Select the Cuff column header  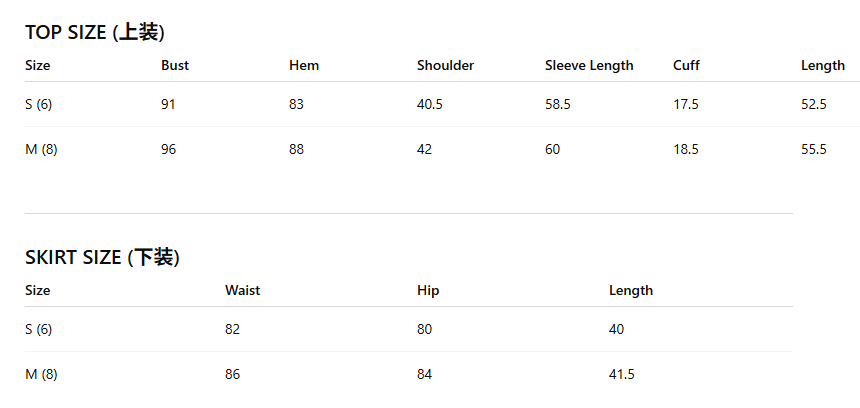[686, 65]
